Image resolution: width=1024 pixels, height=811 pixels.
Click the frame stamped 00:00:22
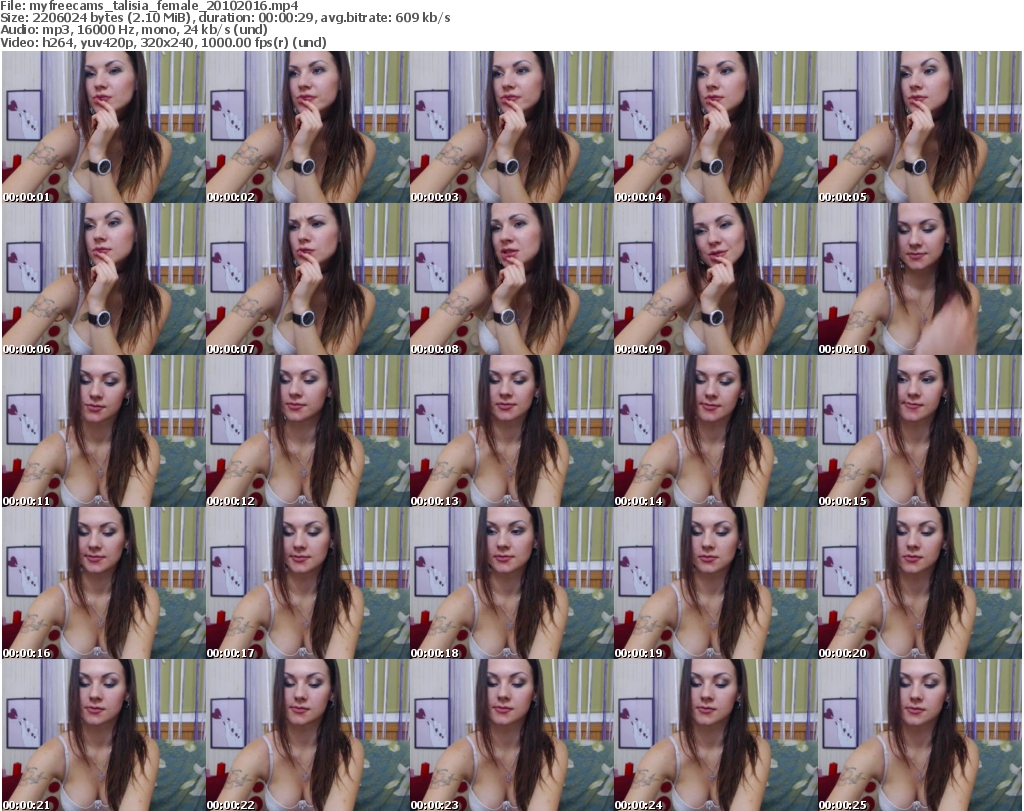307,735
